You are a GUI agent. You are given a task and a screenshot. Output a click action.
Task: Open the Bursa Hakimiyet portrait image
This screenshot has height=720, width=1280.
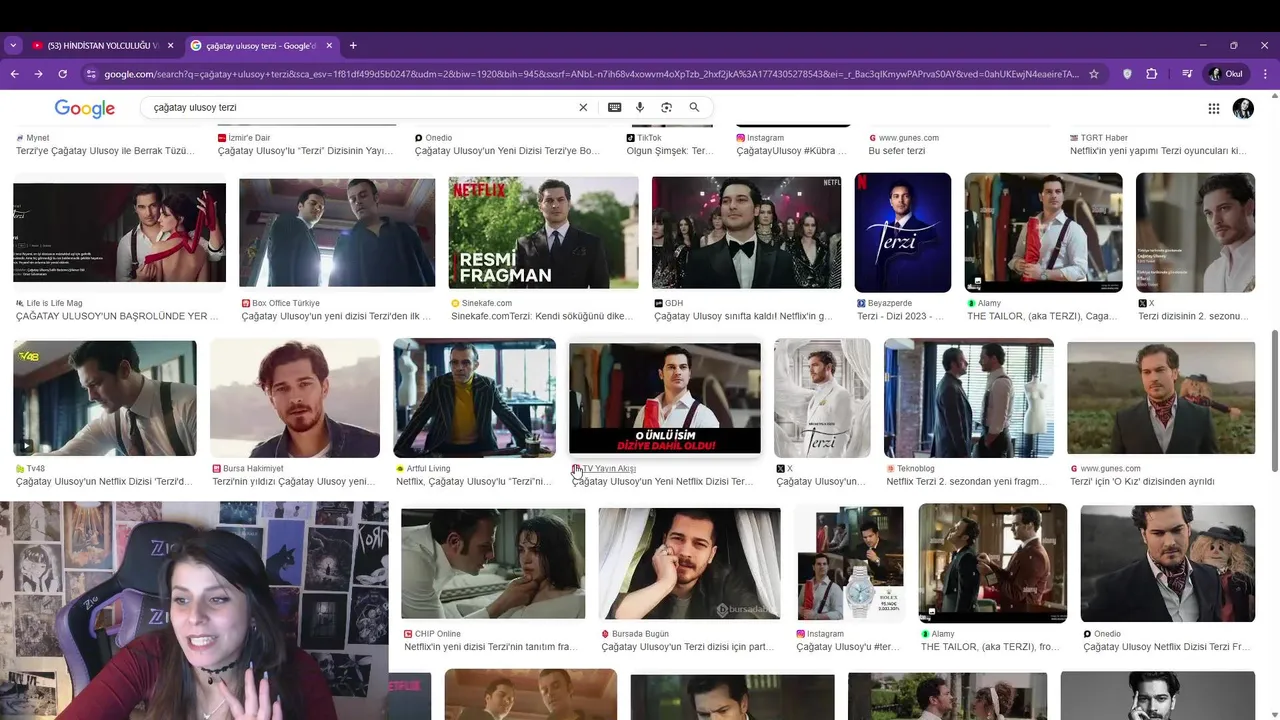(295, 398)
